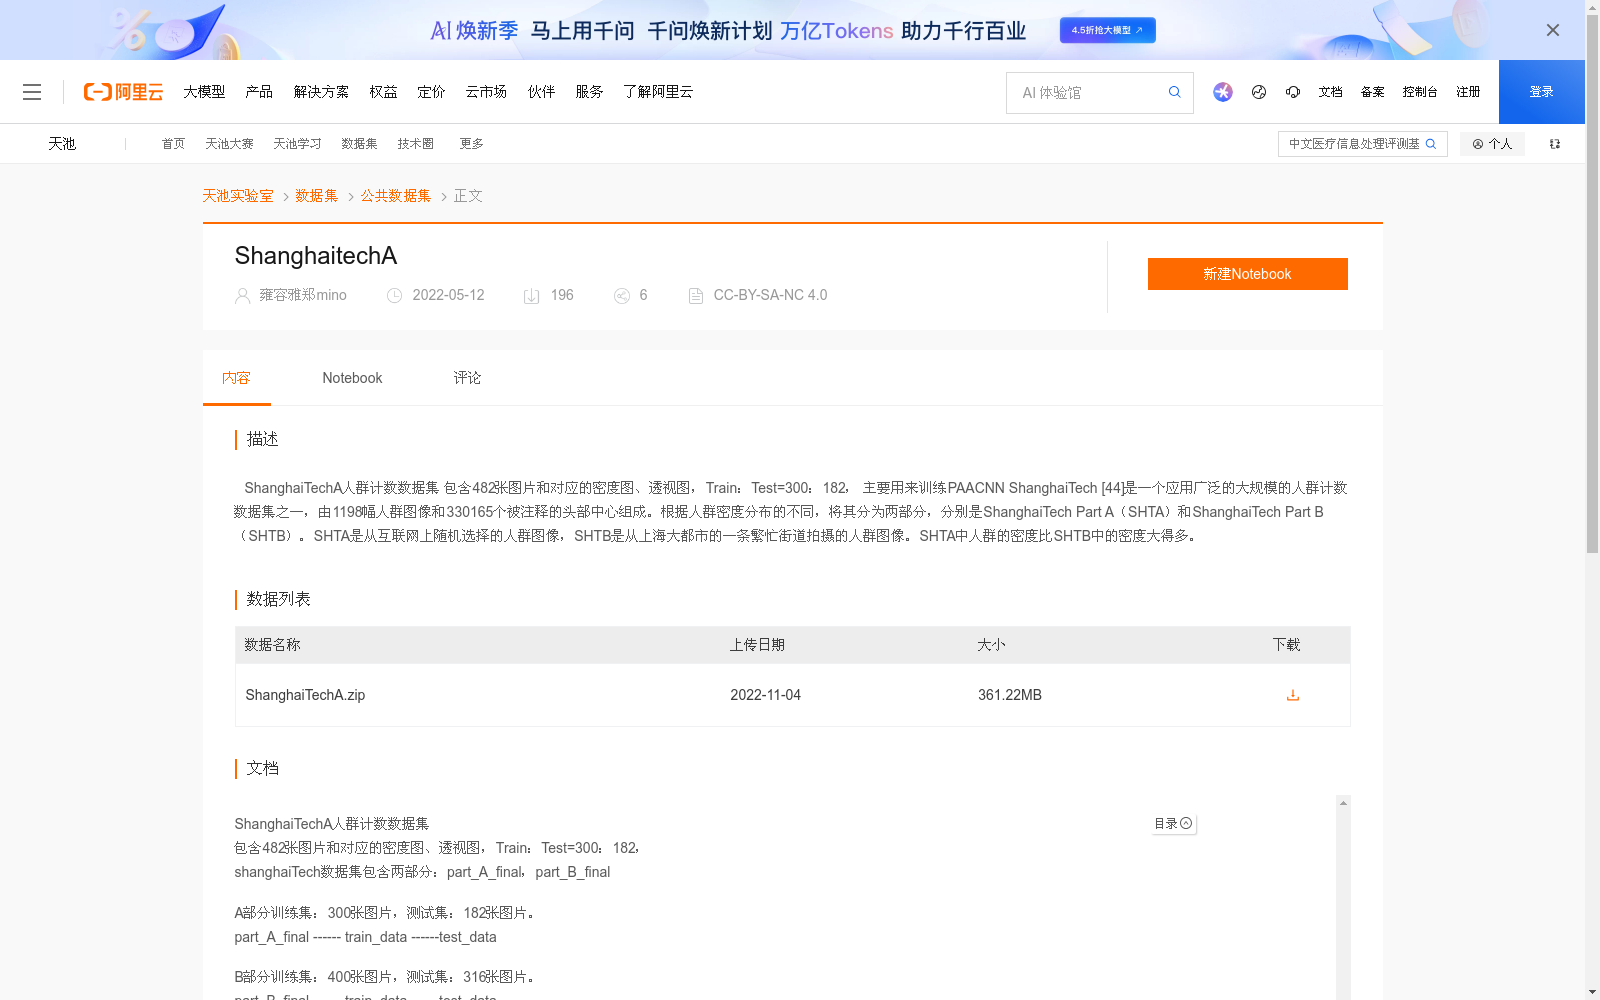The image size is (1600, 1000).
Task: Open the hamburger menu icon
Action: tap(32, 92)
